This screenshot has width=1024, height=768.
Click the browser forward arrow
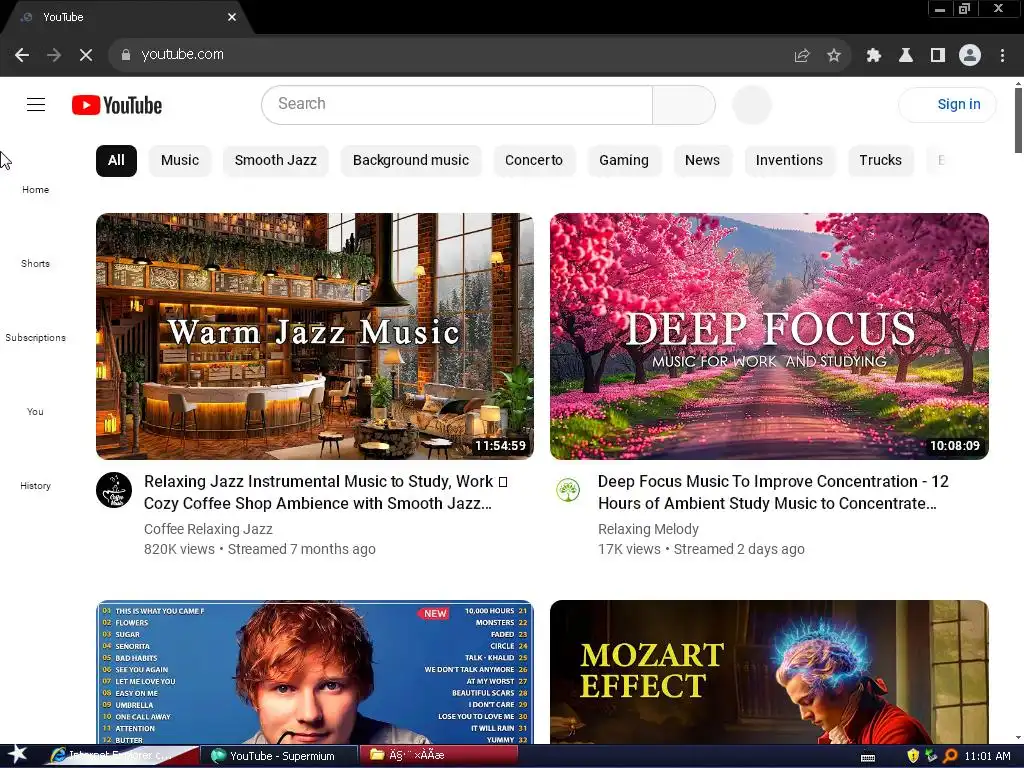54,55
